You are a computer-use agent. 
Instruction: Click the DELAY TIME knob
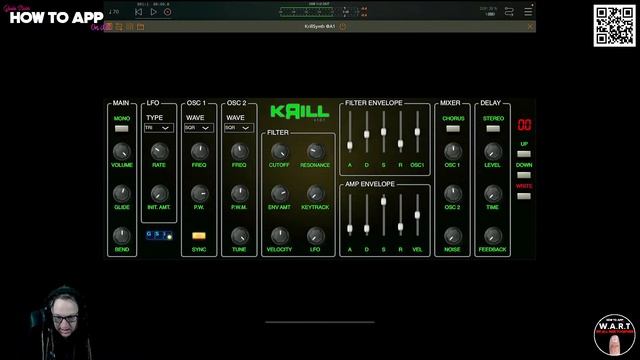click(x=493, y=193)
